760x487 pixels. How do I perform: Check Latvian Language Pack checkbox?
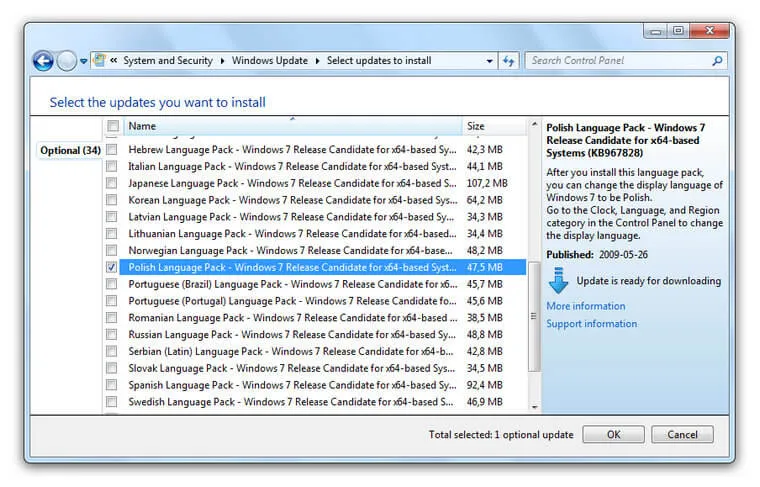(112, 217)
